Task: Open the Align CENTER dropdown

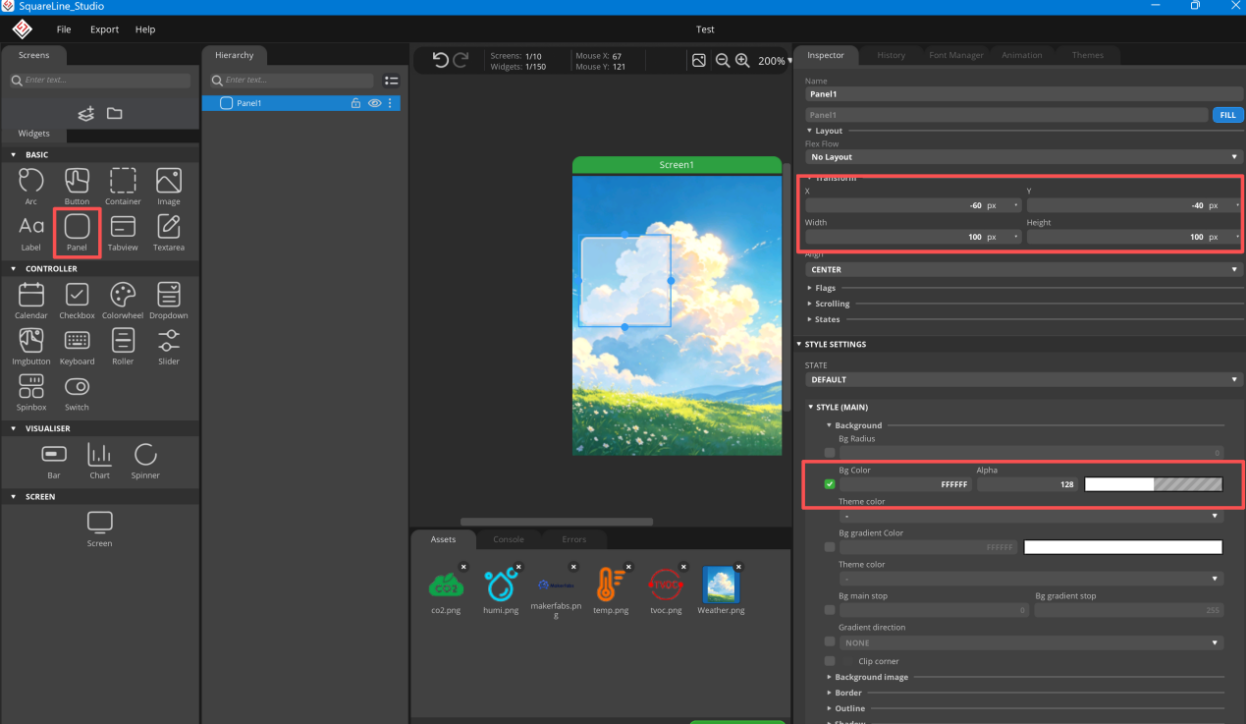Action: pos(1023,269)
